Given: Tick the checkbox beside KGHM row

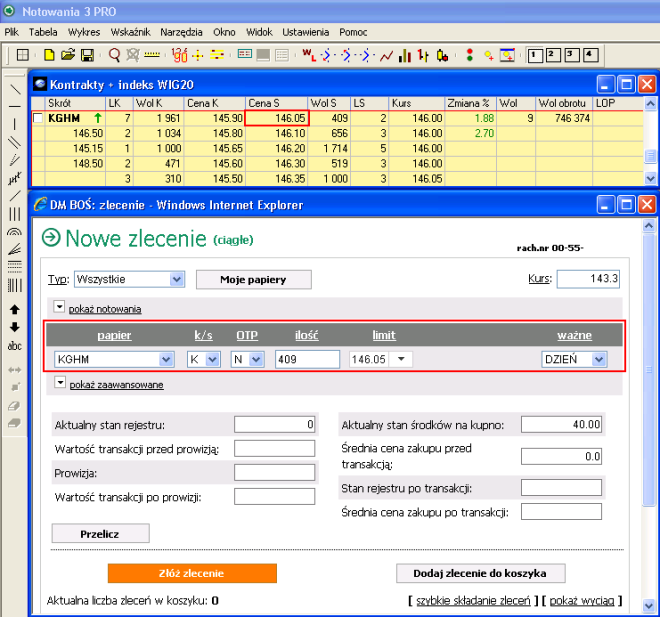Looking at the screenshot, I should (38, 118).
